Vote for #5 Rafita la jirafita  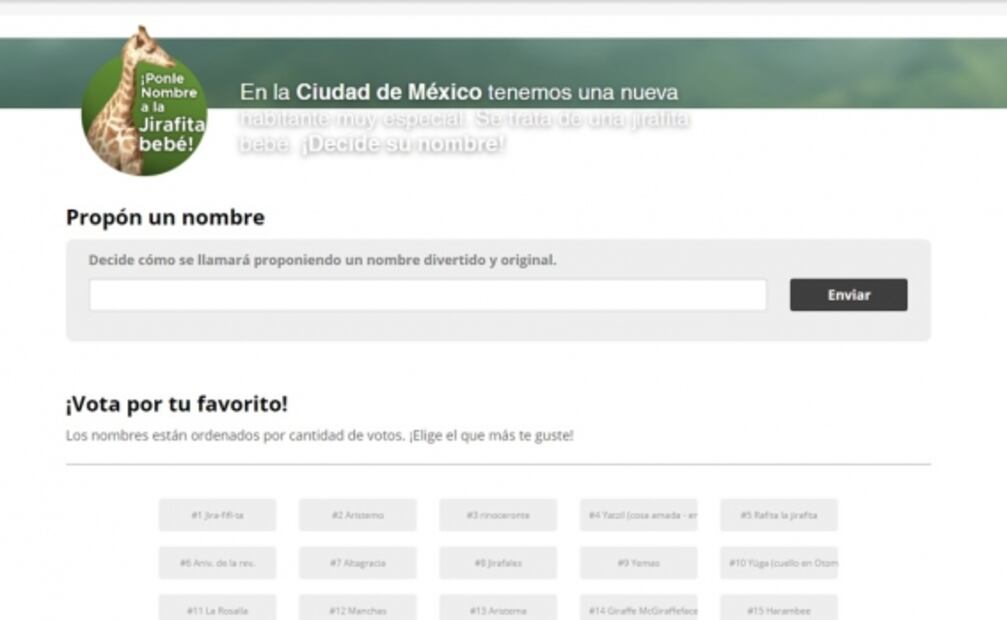(x=778, y=515)
